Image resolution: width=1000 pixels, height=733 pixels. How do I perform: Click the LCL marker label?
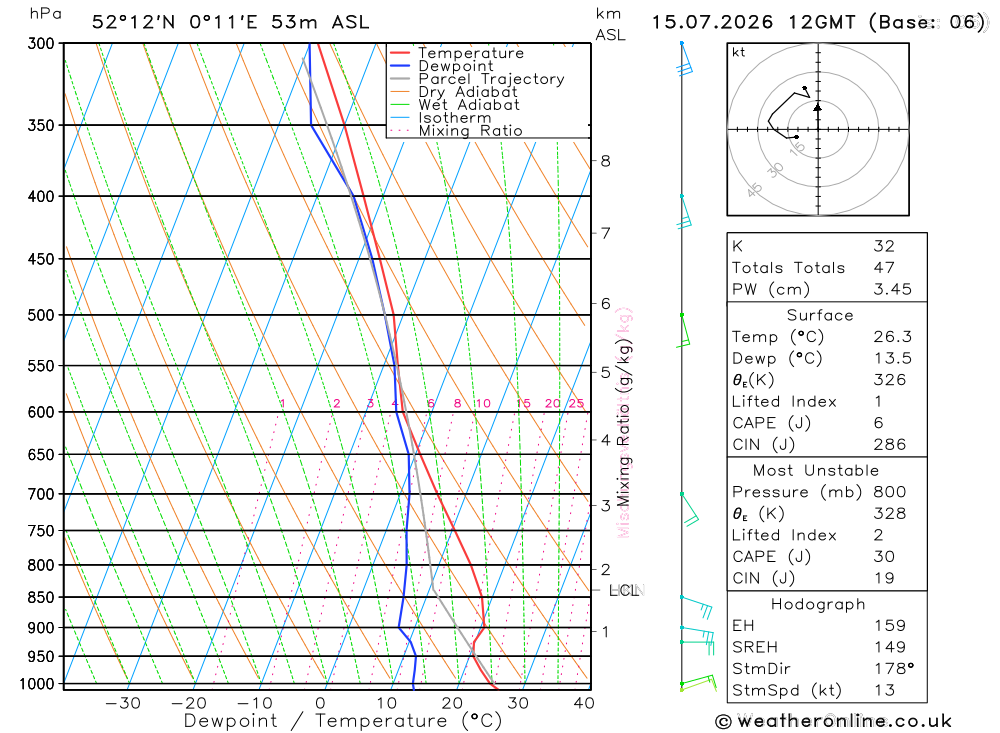[x=626, y=591]
